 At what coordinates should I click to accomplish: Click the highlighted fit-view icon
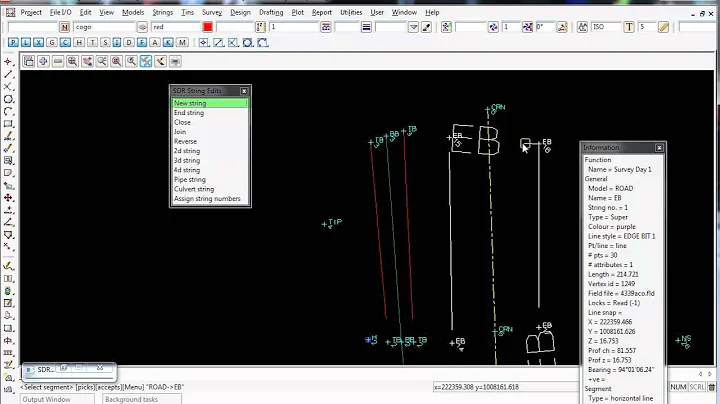tap(146, 61)
